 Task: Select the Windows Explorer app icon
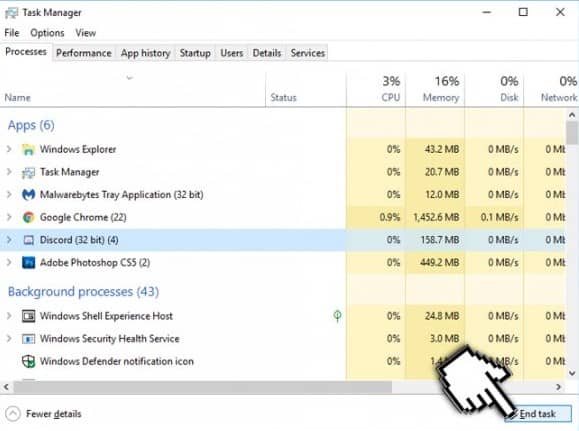(28, 150)
